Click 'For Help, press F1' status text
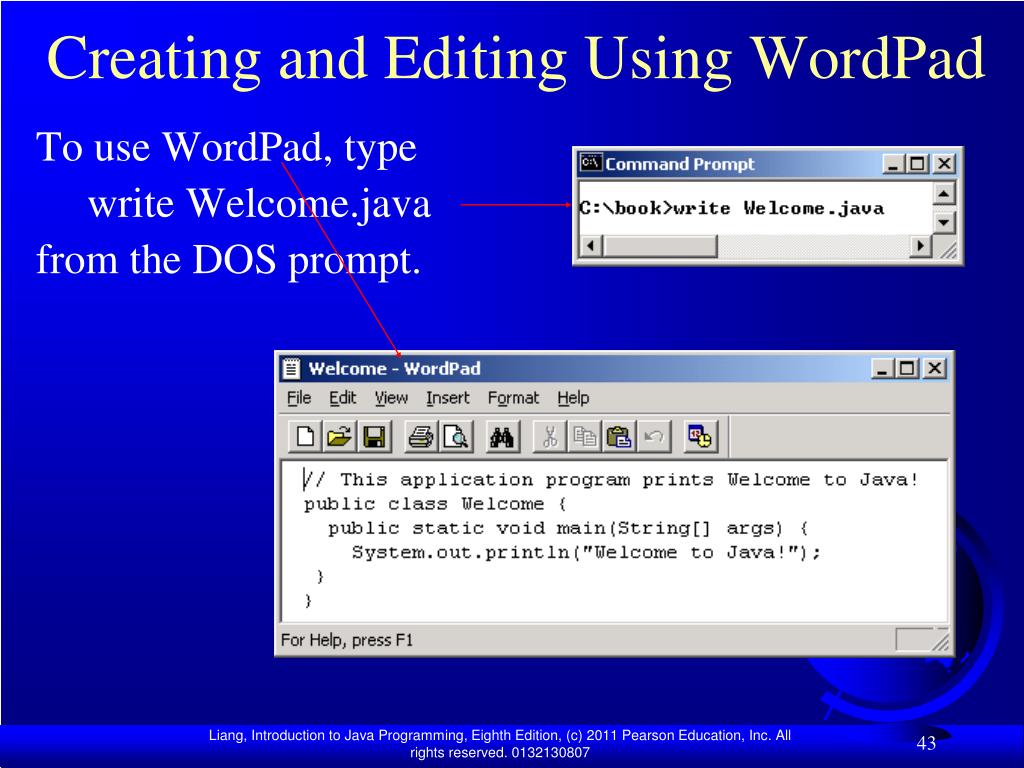This screenshot has height=768, width=1024. coord(347,640)
